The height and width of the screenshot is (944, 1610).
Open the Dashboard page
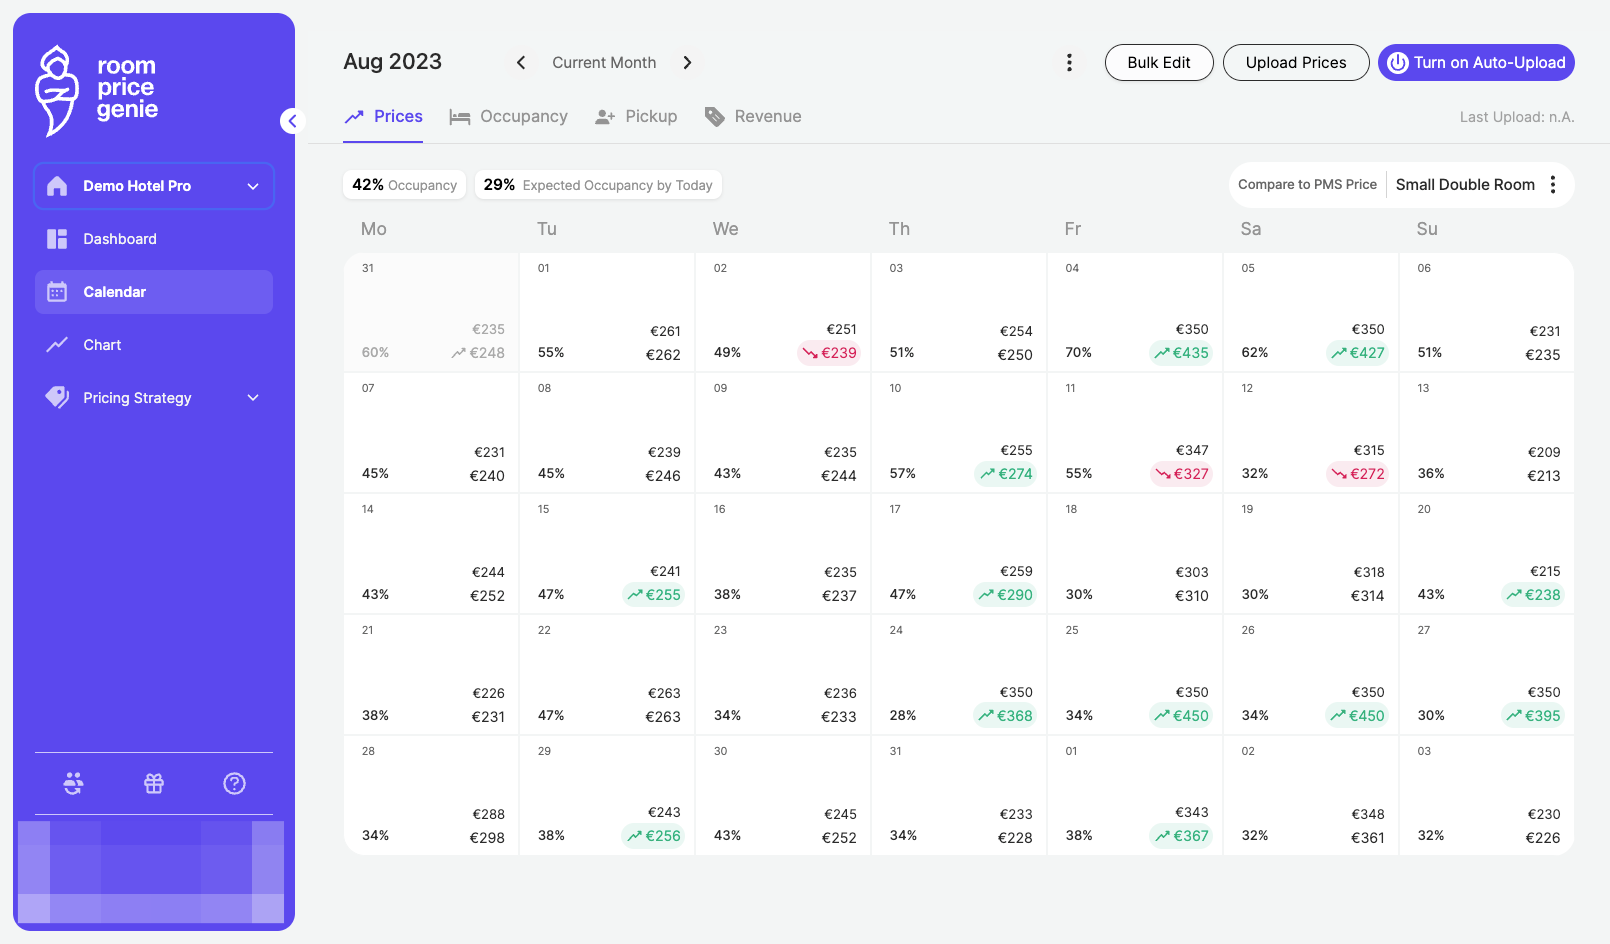click(x=154, y=239)
